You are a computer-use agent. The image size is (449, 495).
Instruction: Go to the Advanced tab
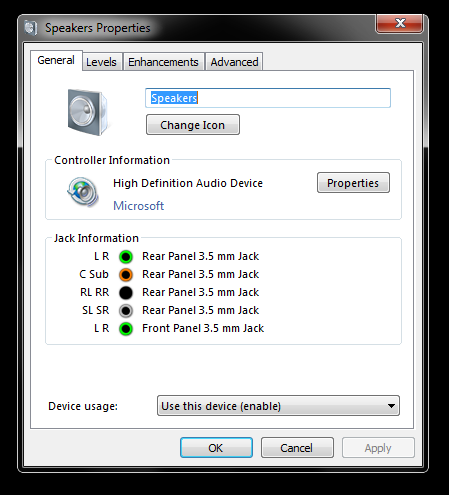point(234,62)
